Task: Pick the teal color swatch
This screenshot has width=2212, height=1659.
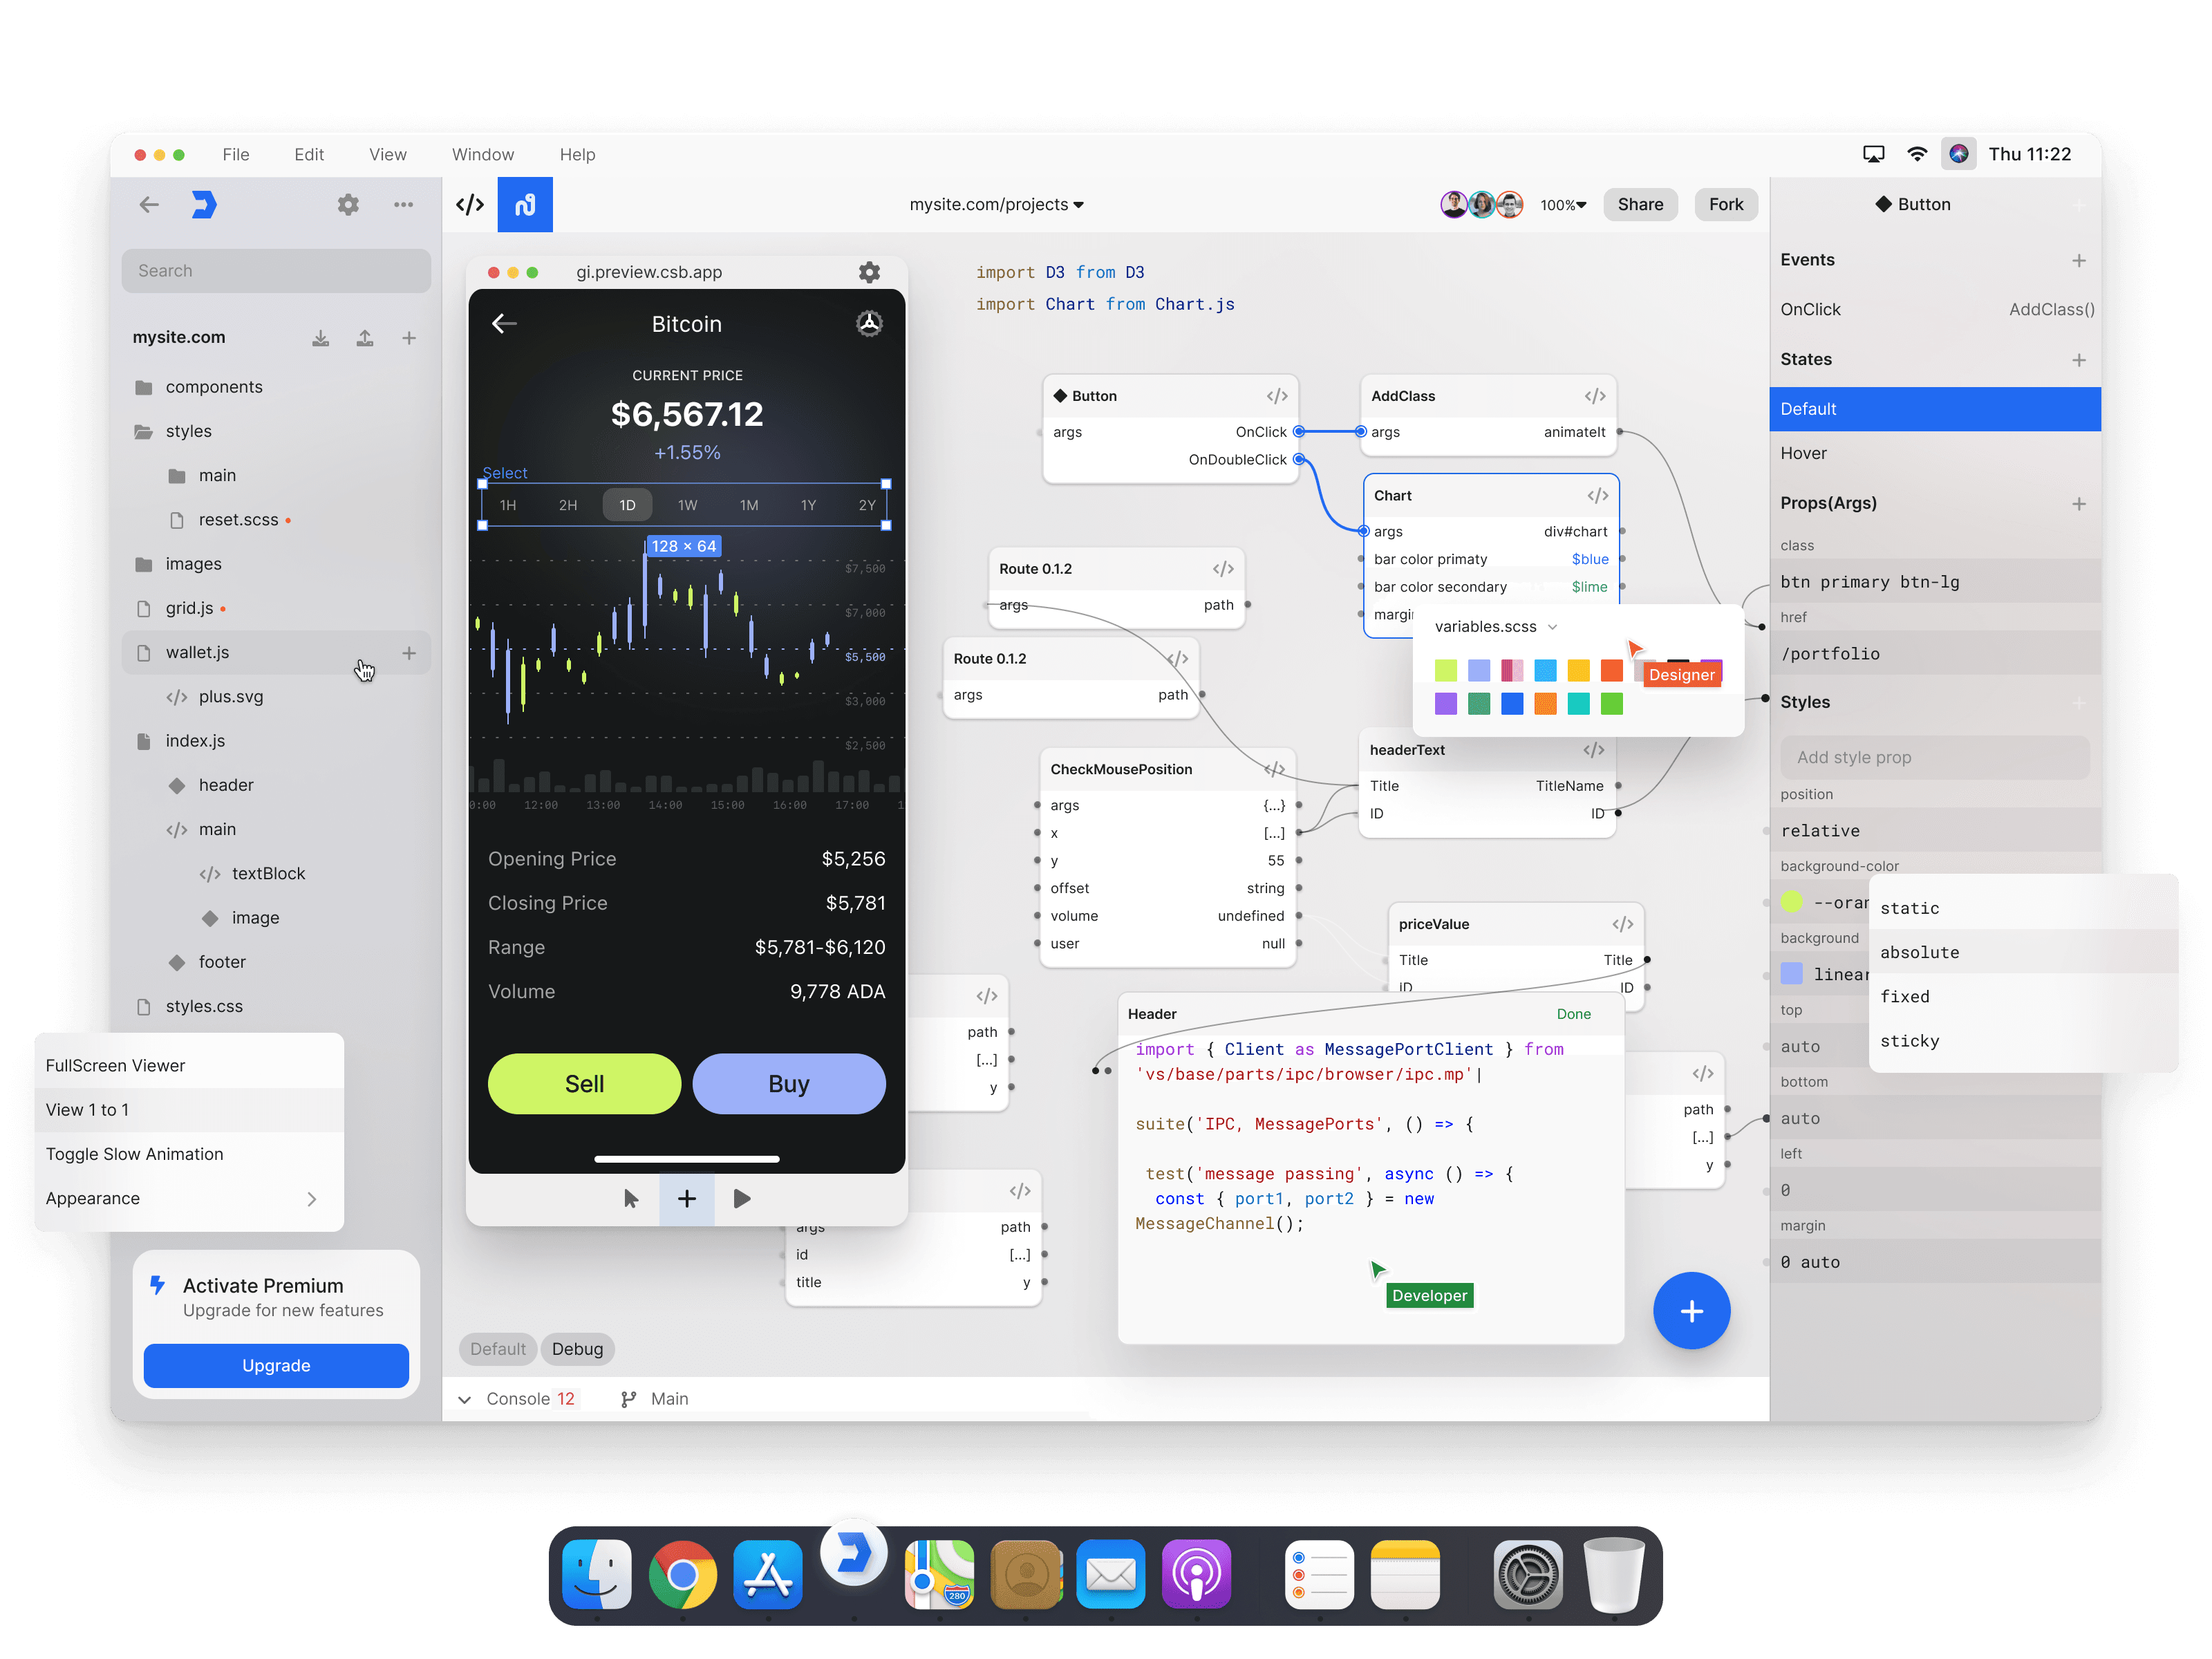Action: (x=1579, y=704)
